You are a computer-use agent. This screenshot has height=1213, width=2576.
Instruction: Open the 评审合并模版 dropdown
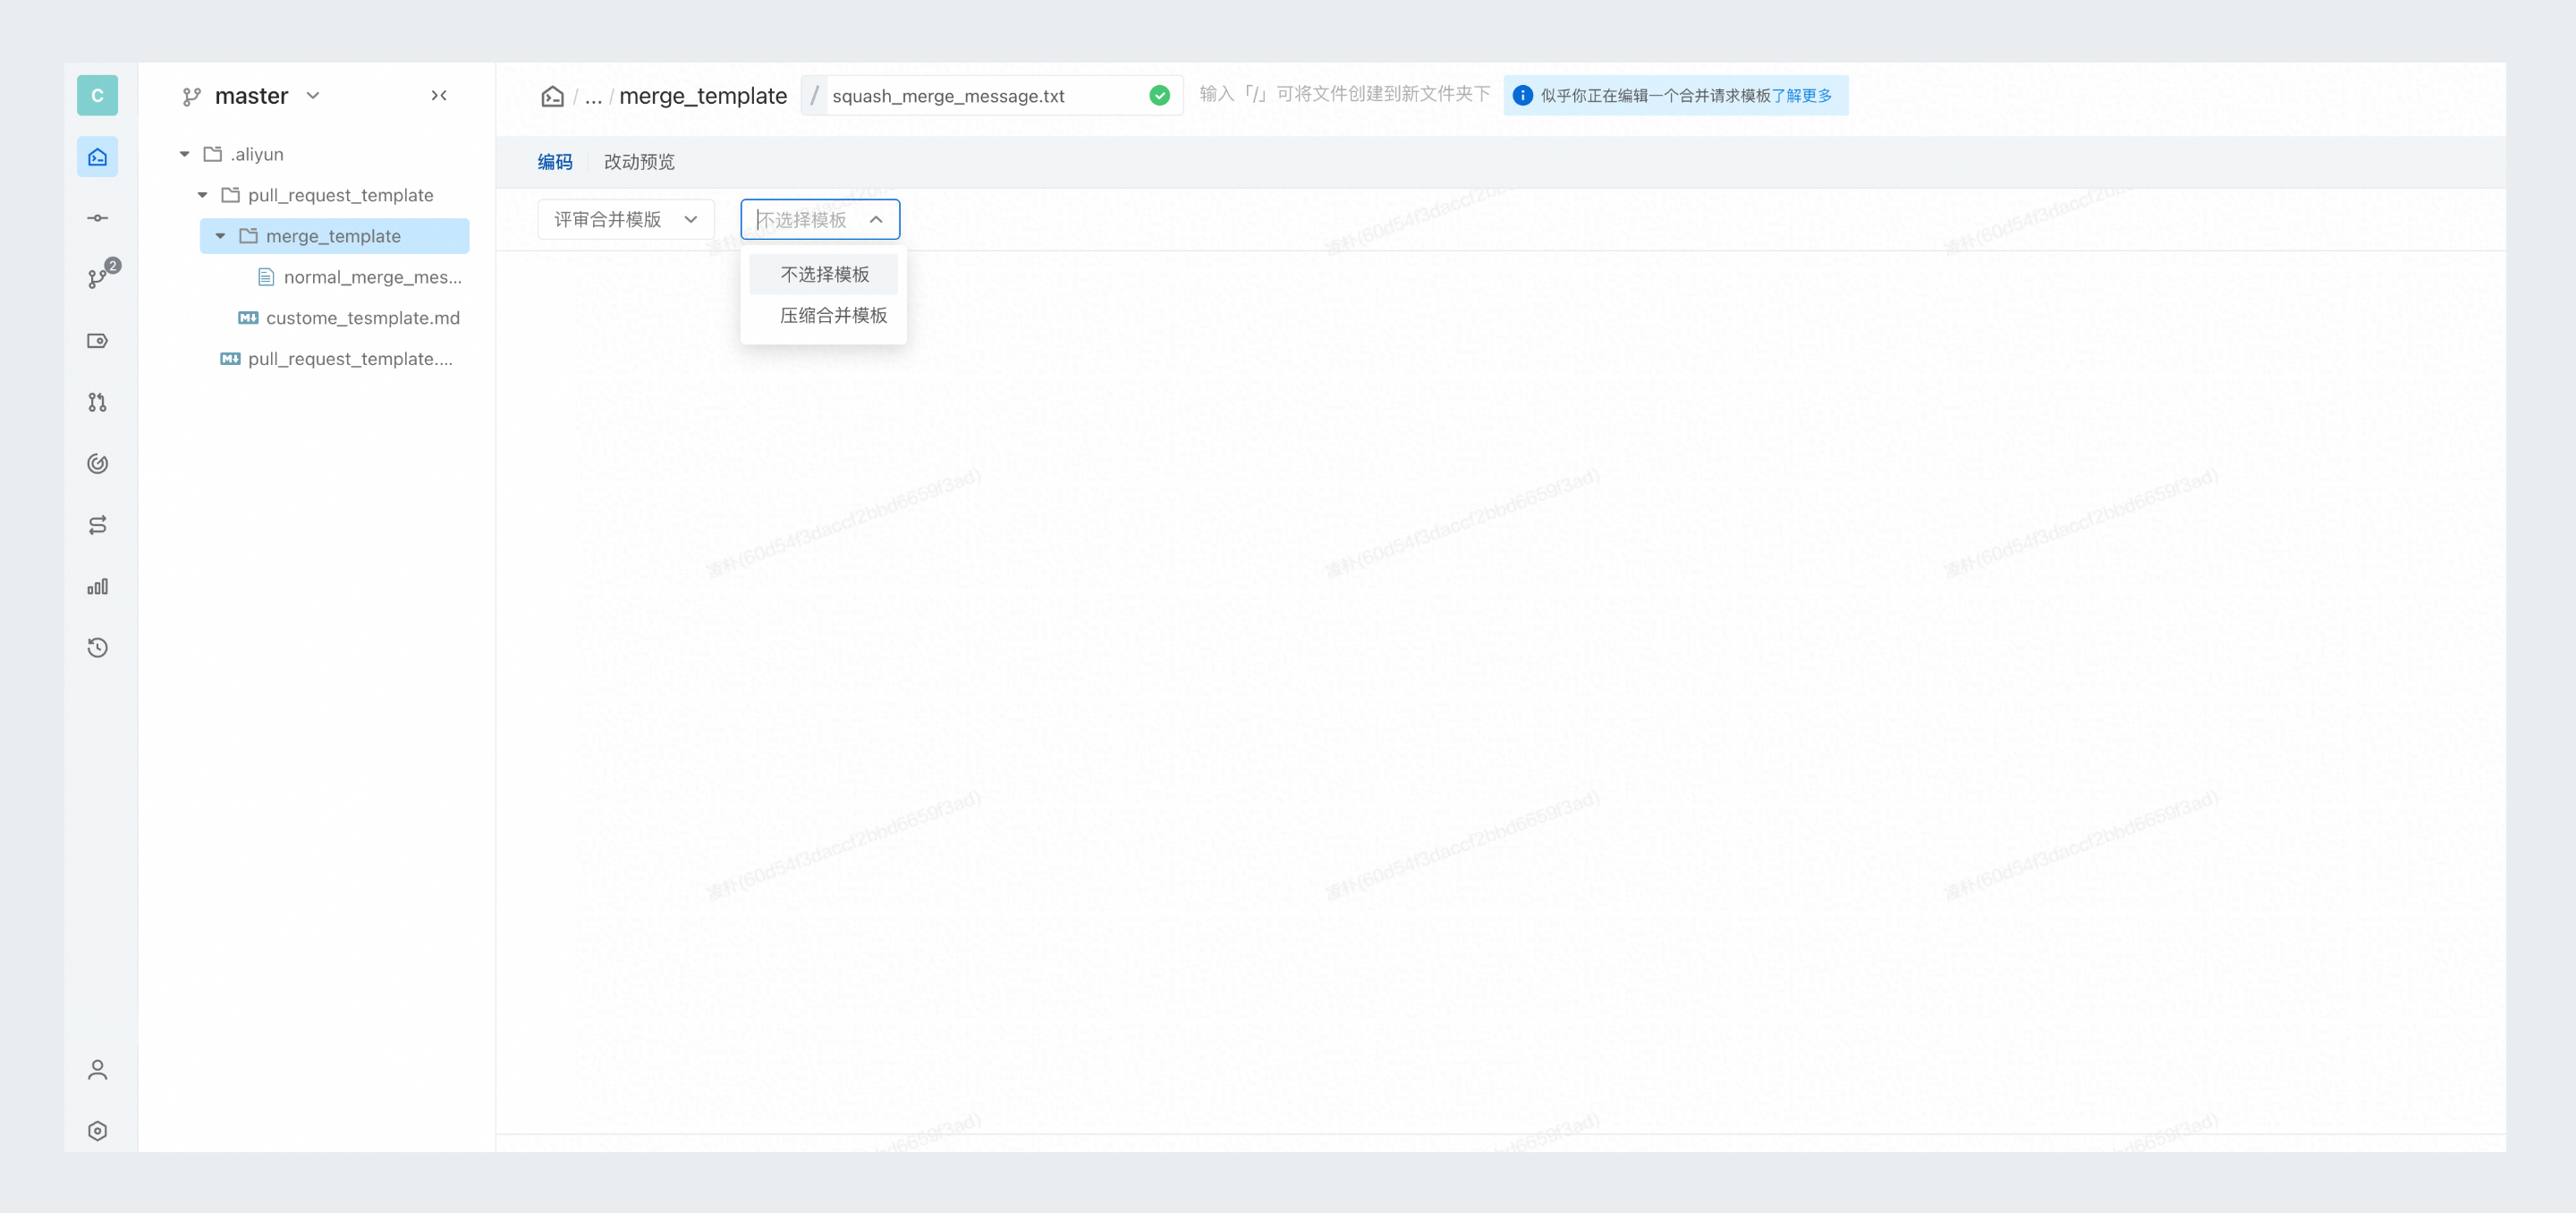[x=626, y=220]
